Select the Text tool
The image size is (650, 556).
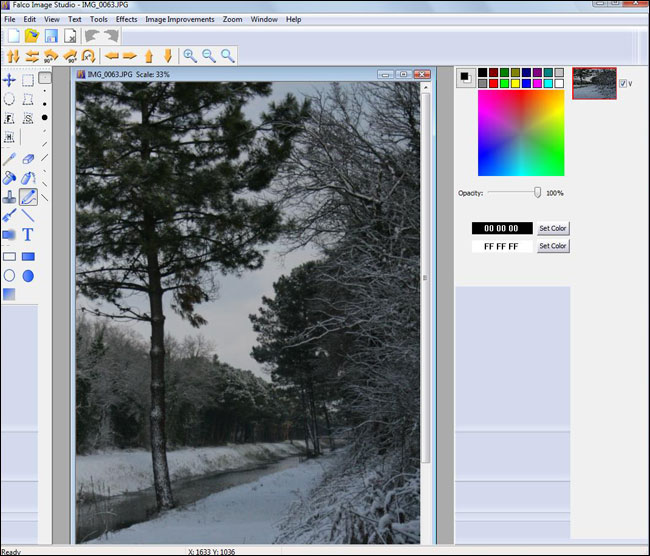click(28, 235)
